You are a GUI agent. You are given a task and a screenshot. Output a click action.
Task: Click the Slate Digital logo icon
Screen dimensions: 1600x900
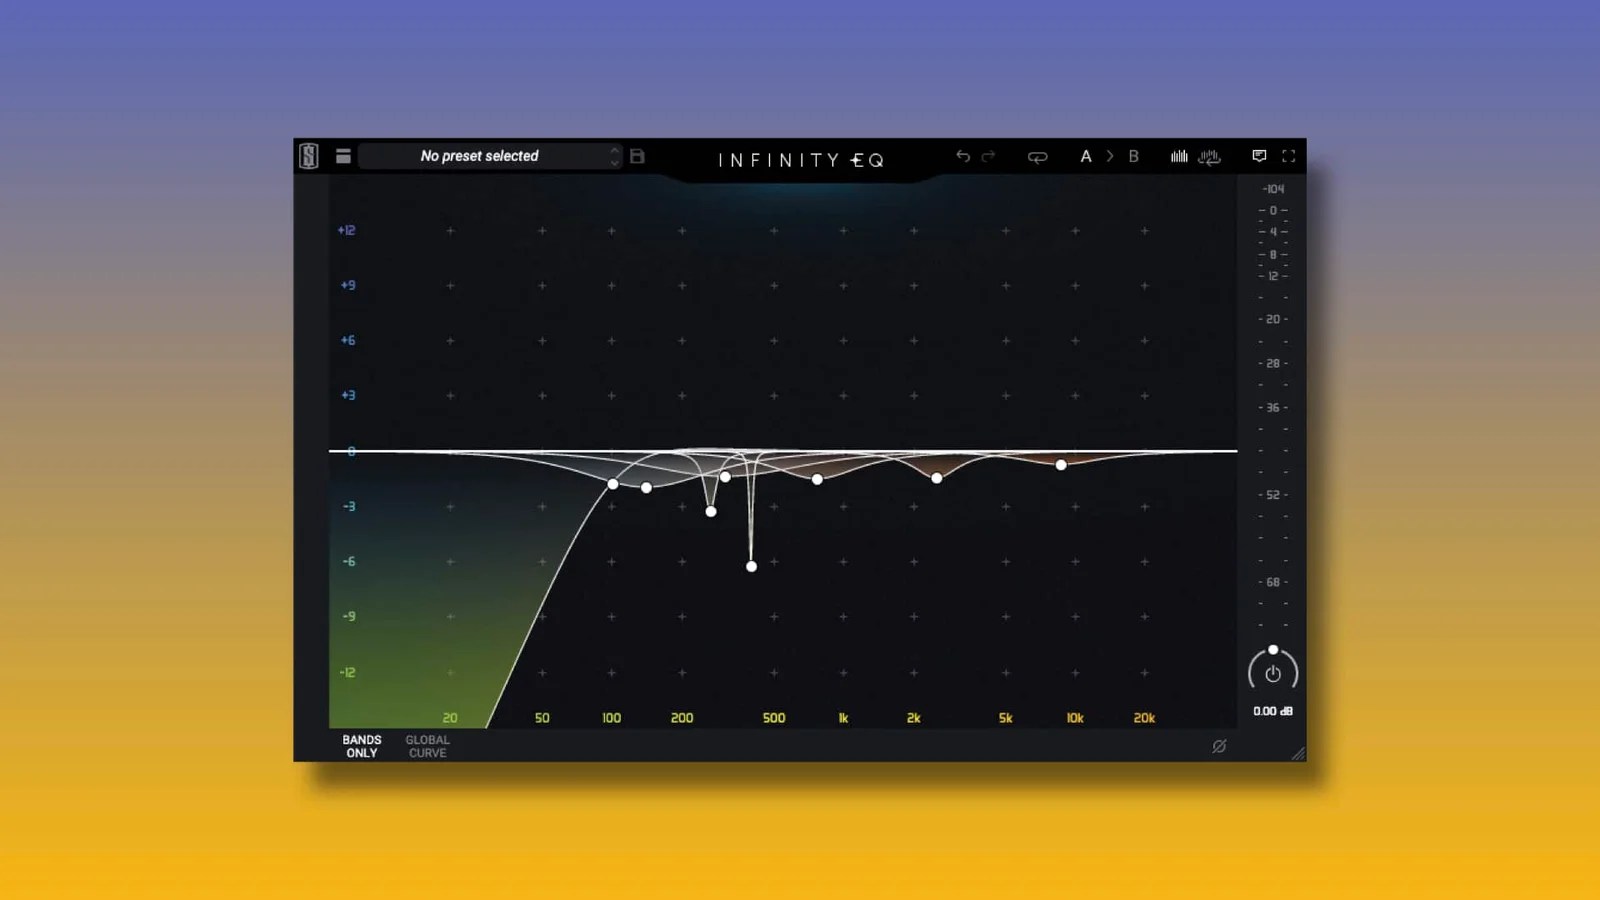tap(309, 156)
